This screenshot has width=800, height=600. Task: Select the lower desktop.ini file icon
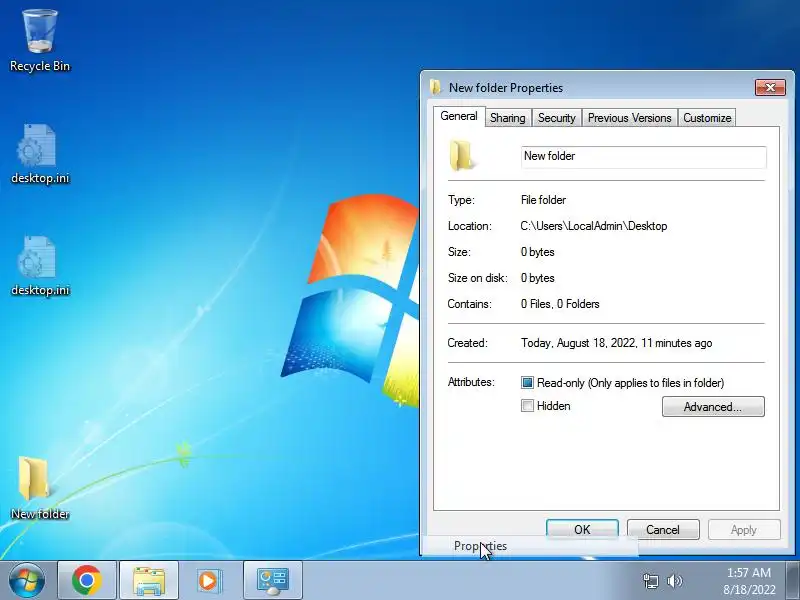click(x=40, y=266)
